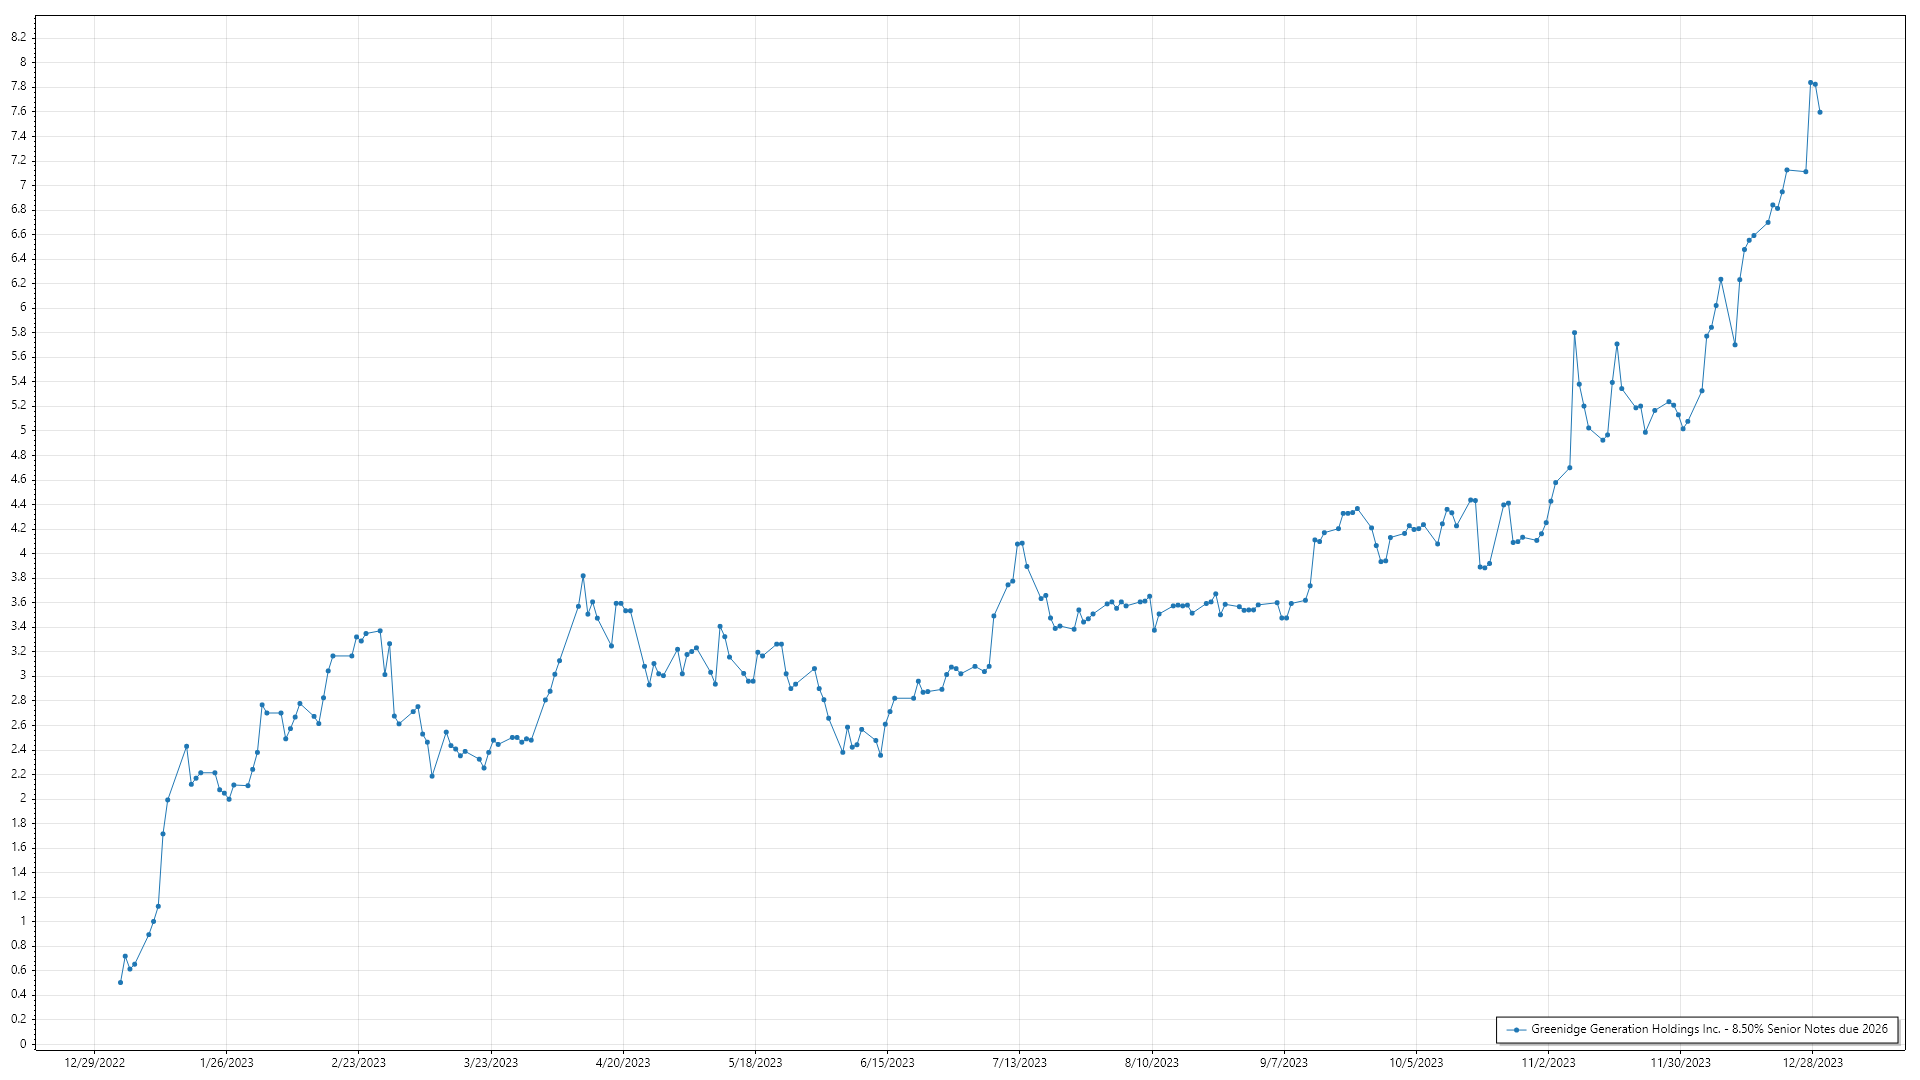This screenshot has height=1080, width=1920.
Task: Click the 1/26/2023 x-axis date label
Action: point(227,1063)
